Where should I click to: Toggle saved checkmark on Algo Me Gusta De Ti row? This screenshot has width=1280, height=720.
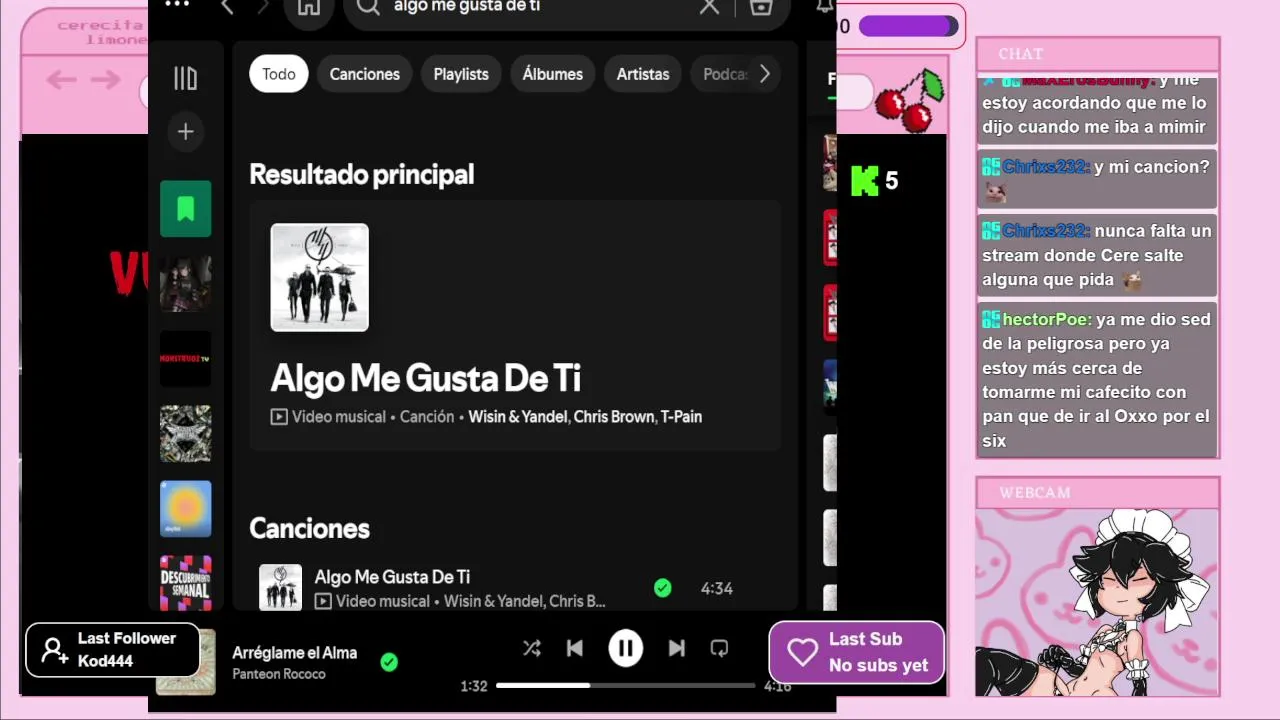click(662, 588)
